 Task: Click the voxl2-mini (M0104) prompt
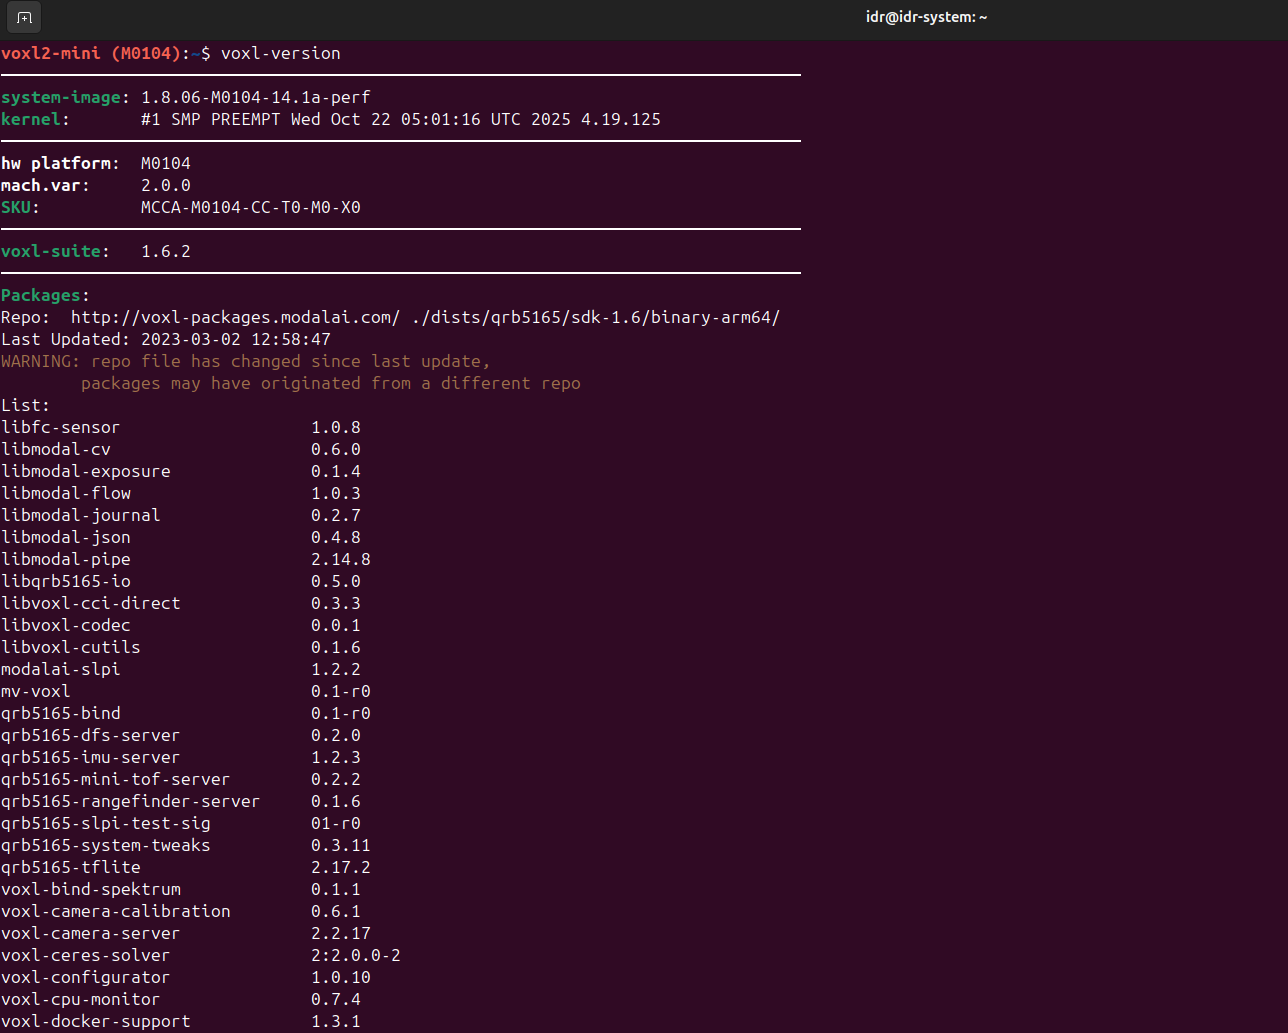click(x=90, y=53)
